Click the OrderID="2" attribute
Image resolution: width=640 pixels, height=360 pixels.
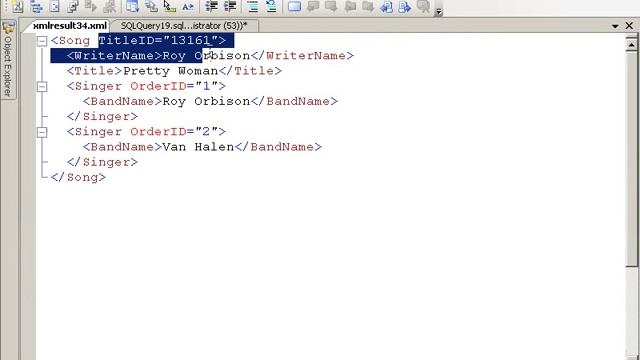coord(174,131)
